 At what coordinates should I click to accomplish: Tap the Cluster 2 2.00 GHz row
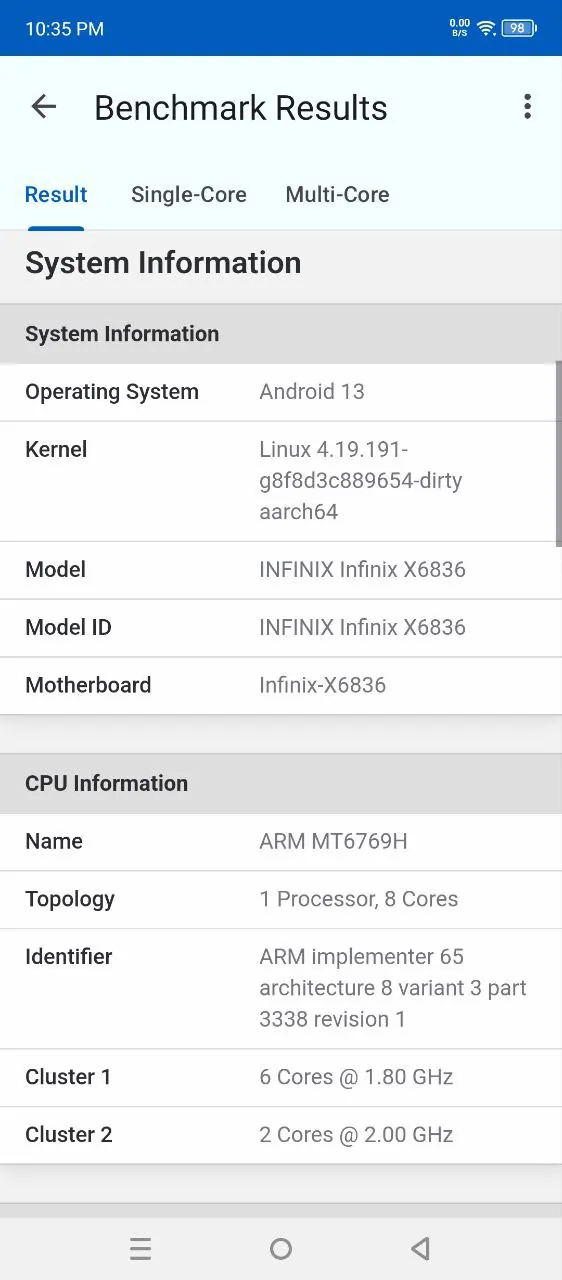pos(281,1135)
